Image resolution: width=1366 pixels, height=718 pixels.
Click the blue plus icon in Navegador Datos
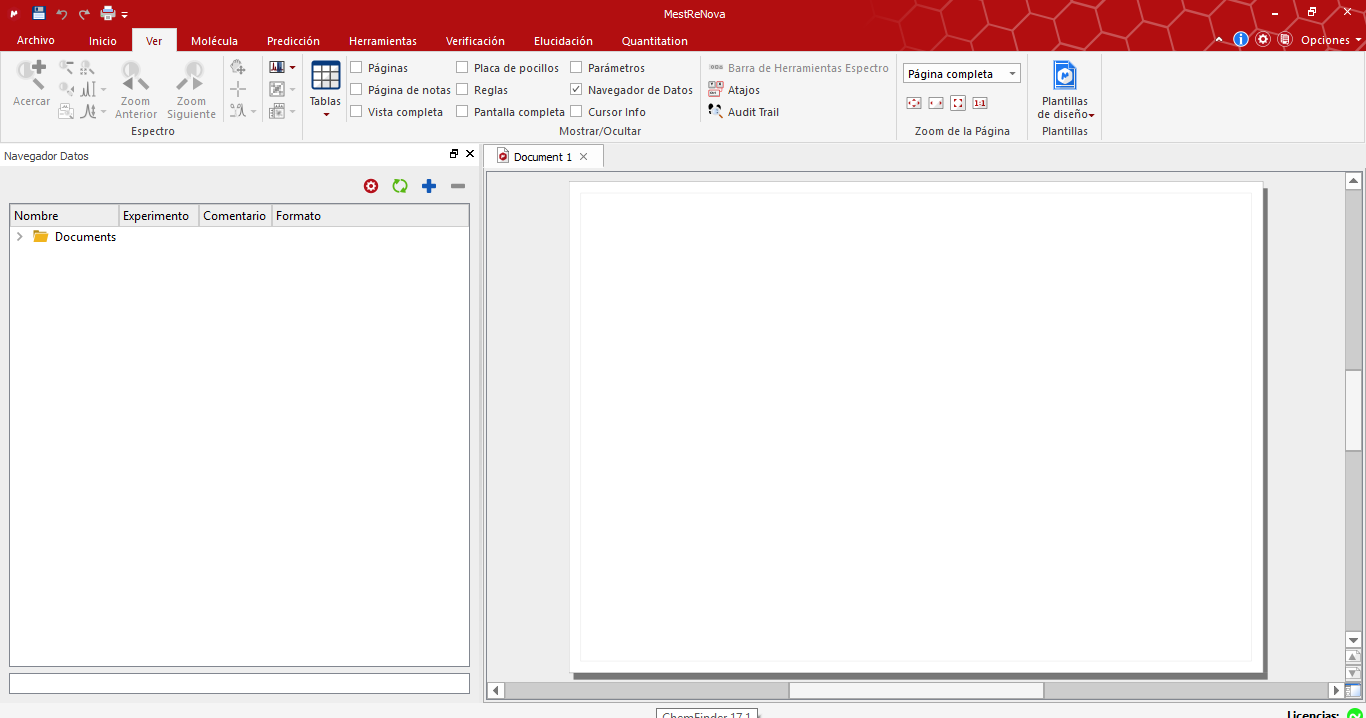click(x=429, y=186)
